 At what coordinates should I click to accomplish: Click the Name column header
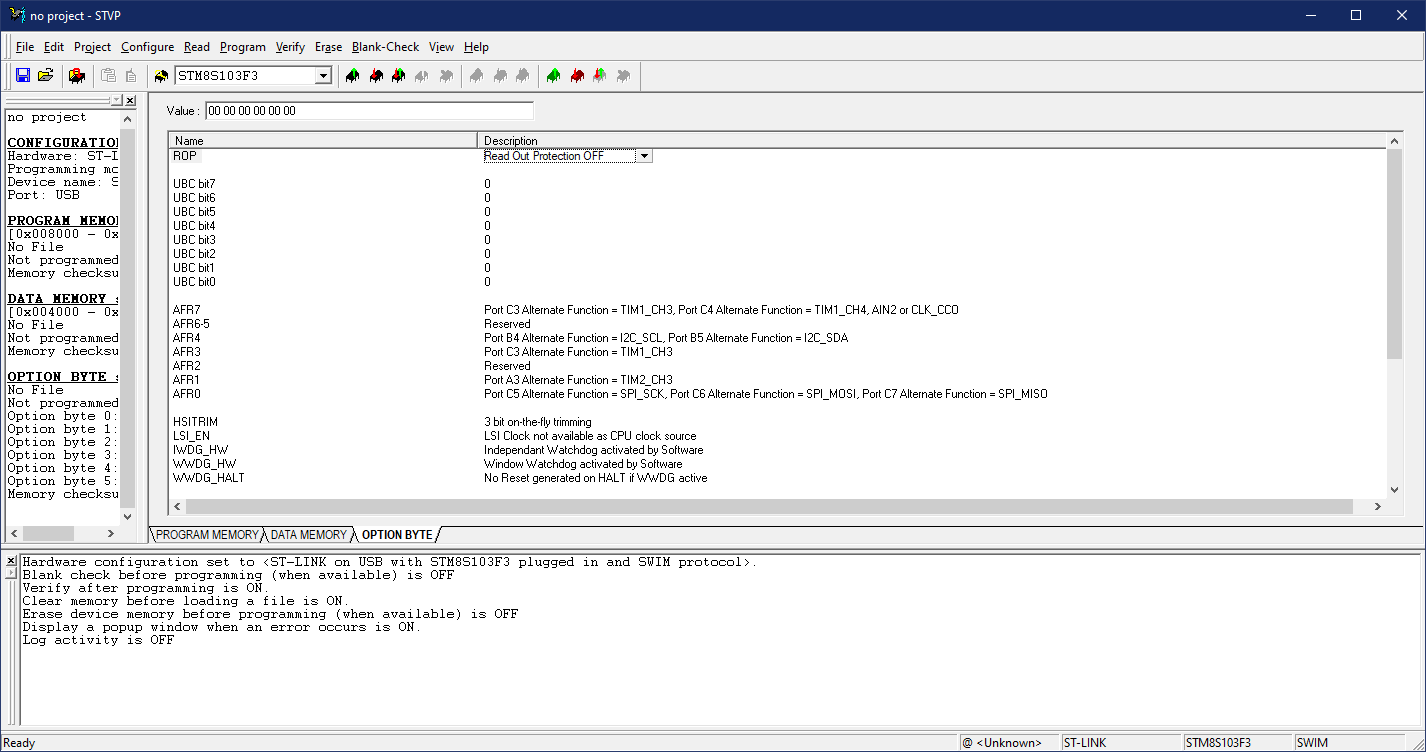point(323,141)
